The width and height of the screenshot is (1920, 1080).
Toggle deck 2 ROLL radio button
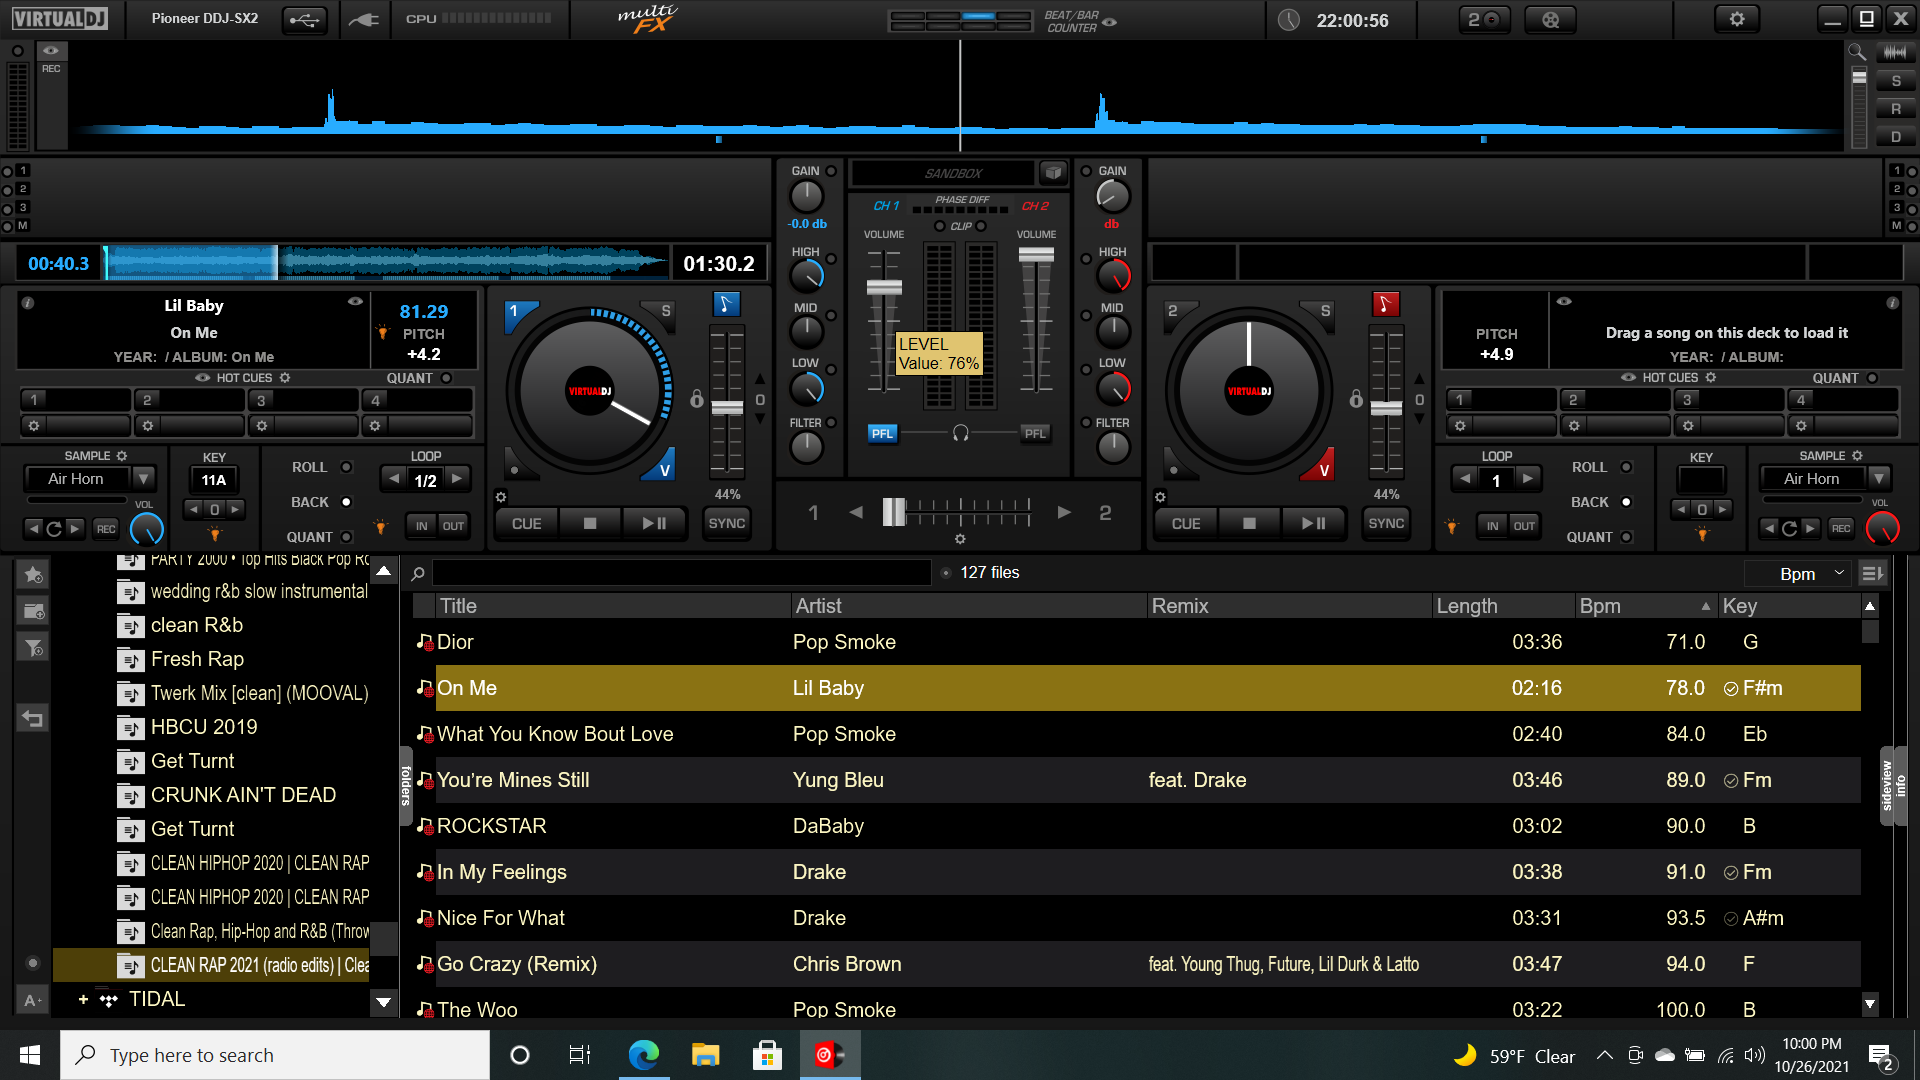(1626, 467)
